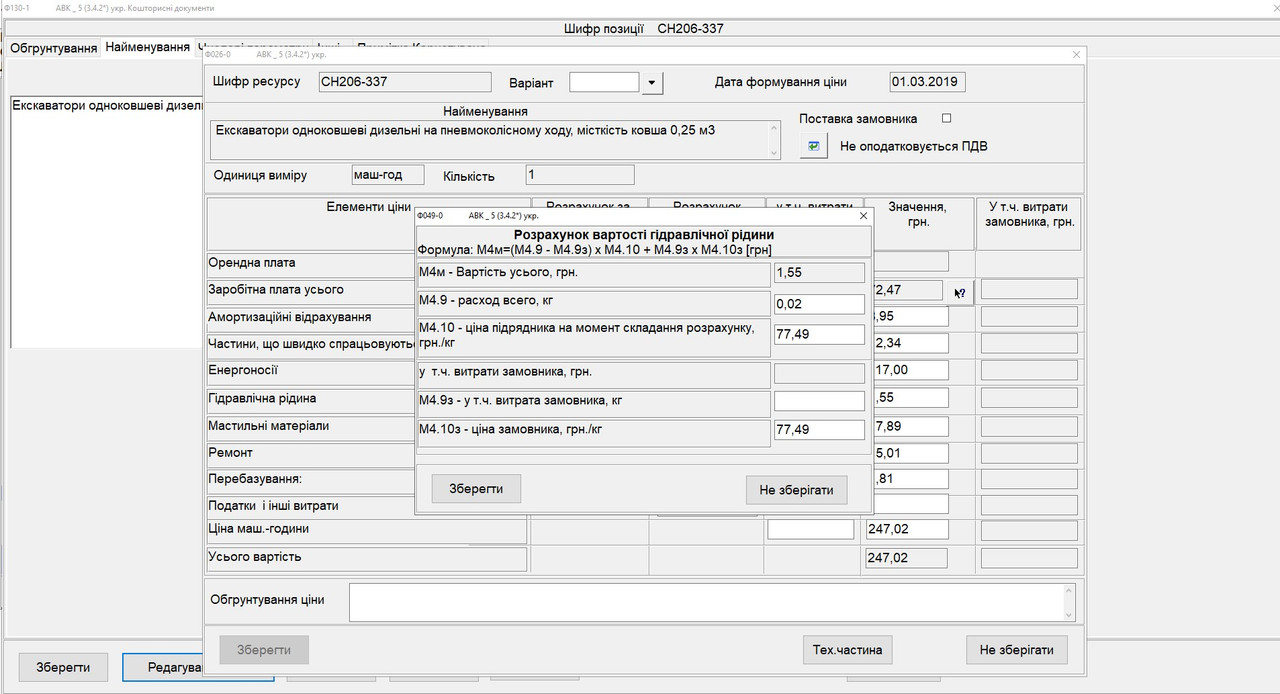Click the date field 01.03.2019
Viewport: 1280px width, 694px height.
point(927,82)
